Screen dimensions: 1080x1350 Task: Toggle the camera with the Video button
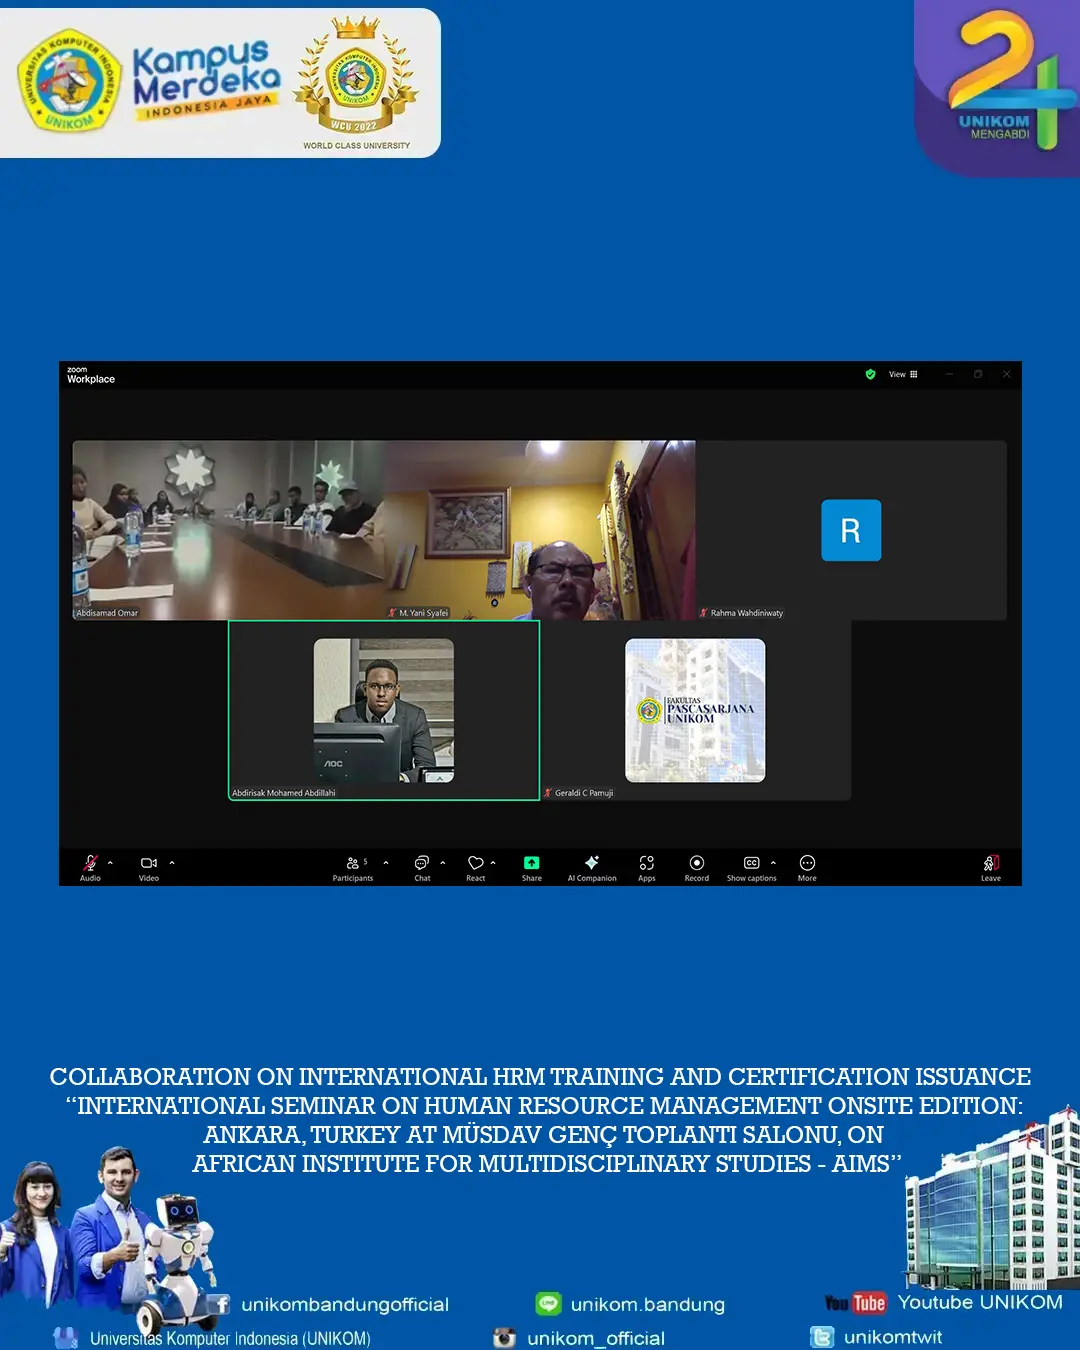point(149,864)
